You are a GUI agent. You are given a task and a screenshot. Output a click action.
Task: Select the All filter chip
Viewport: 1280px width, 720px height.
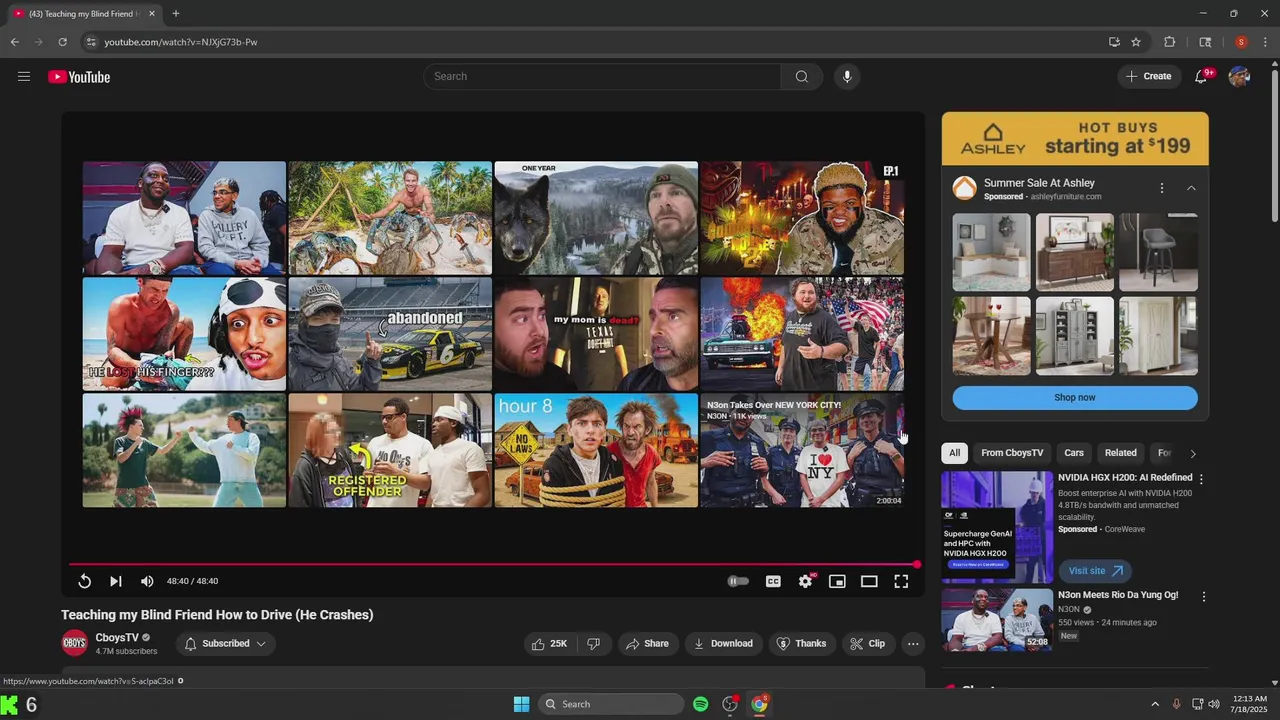click(954, 453)
